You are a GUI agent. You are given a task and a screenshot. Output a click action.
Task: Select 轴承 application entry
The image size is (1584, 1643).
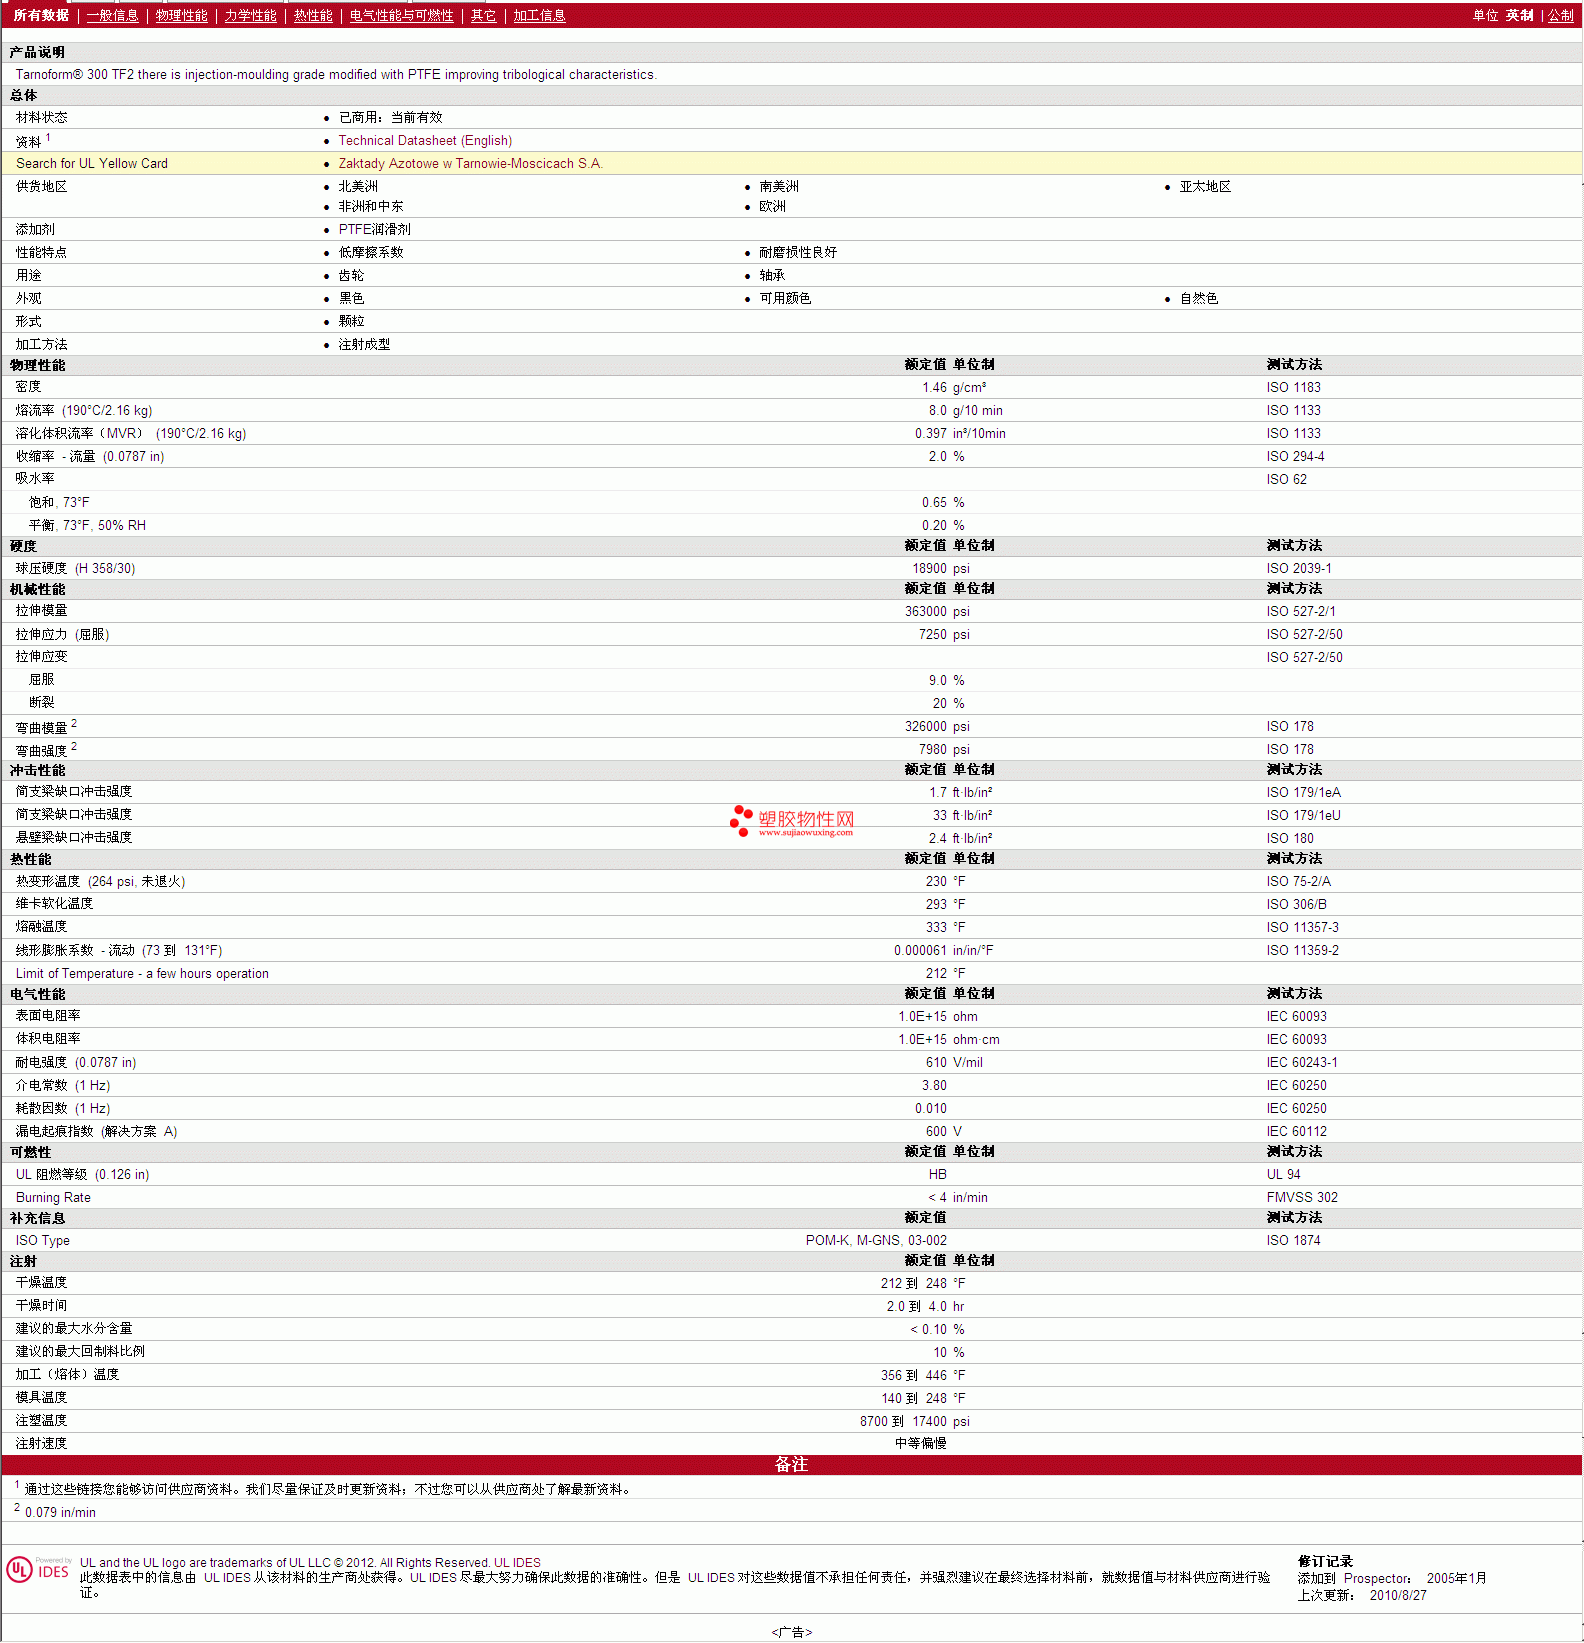[772, 276]
